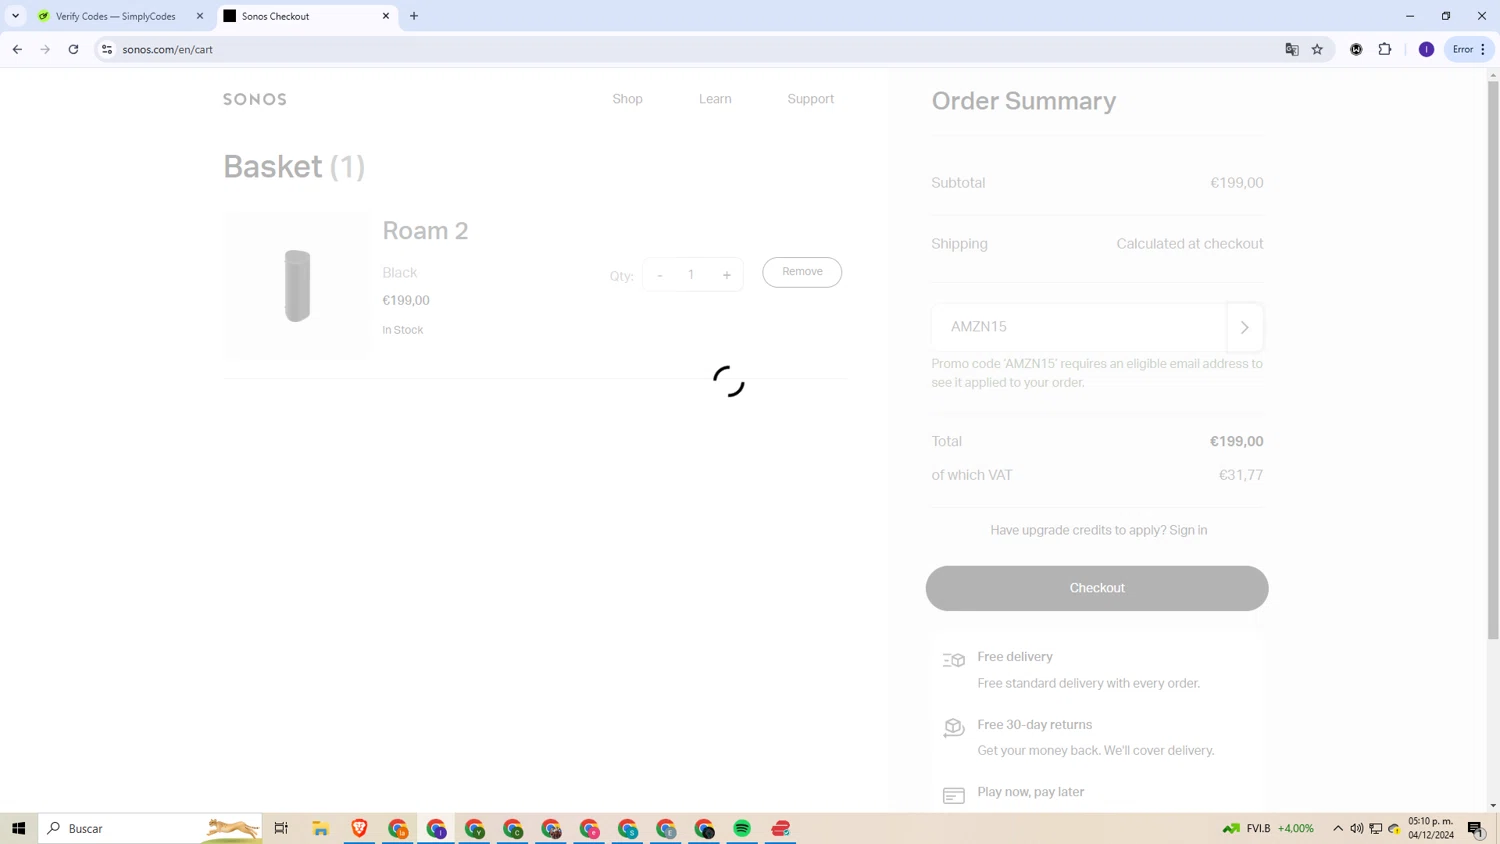Click the Sonos logo
The width and height of the screenshot is (1500, 844).
click(255, 99)
